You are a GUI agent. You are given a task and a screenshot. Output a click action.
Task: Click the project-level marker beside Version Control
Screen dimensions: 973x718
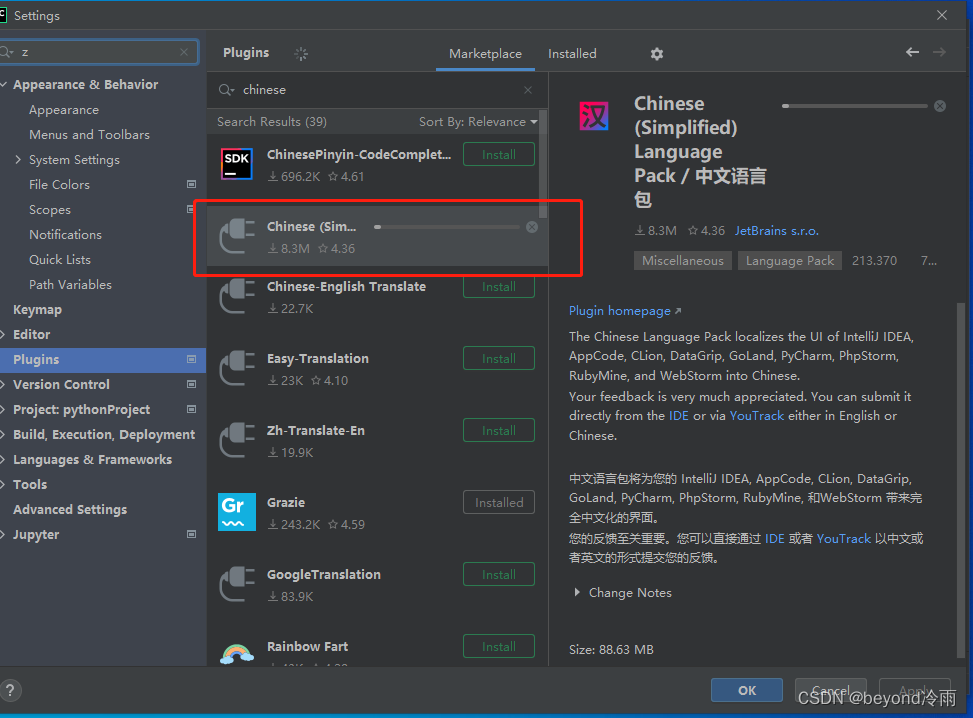tap(191, 384)
